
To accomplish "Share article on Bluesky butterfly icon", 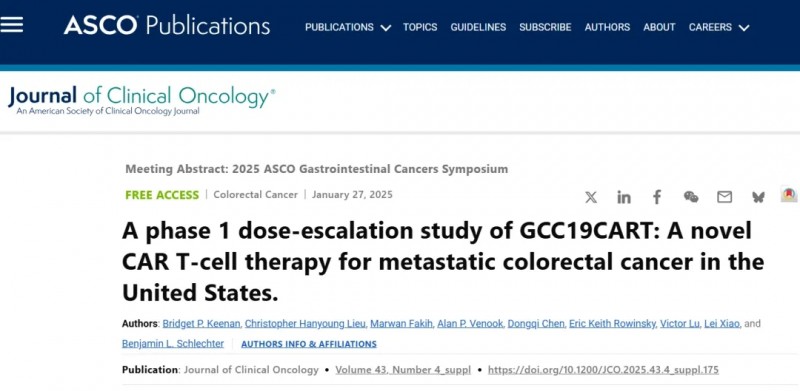I will (758, 197).
